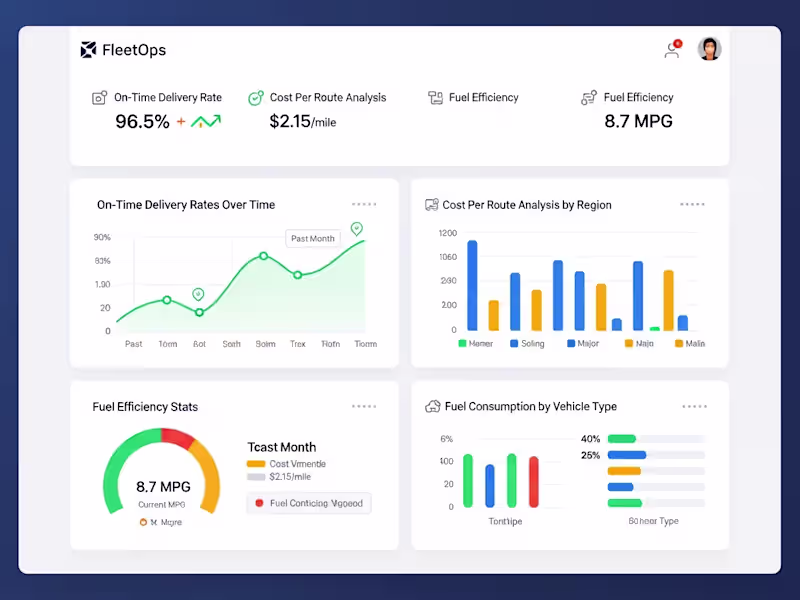This screenshot has height=600, width=800.
Task: Click the green pin marker above Bot
Action: [x=198, y=294]
